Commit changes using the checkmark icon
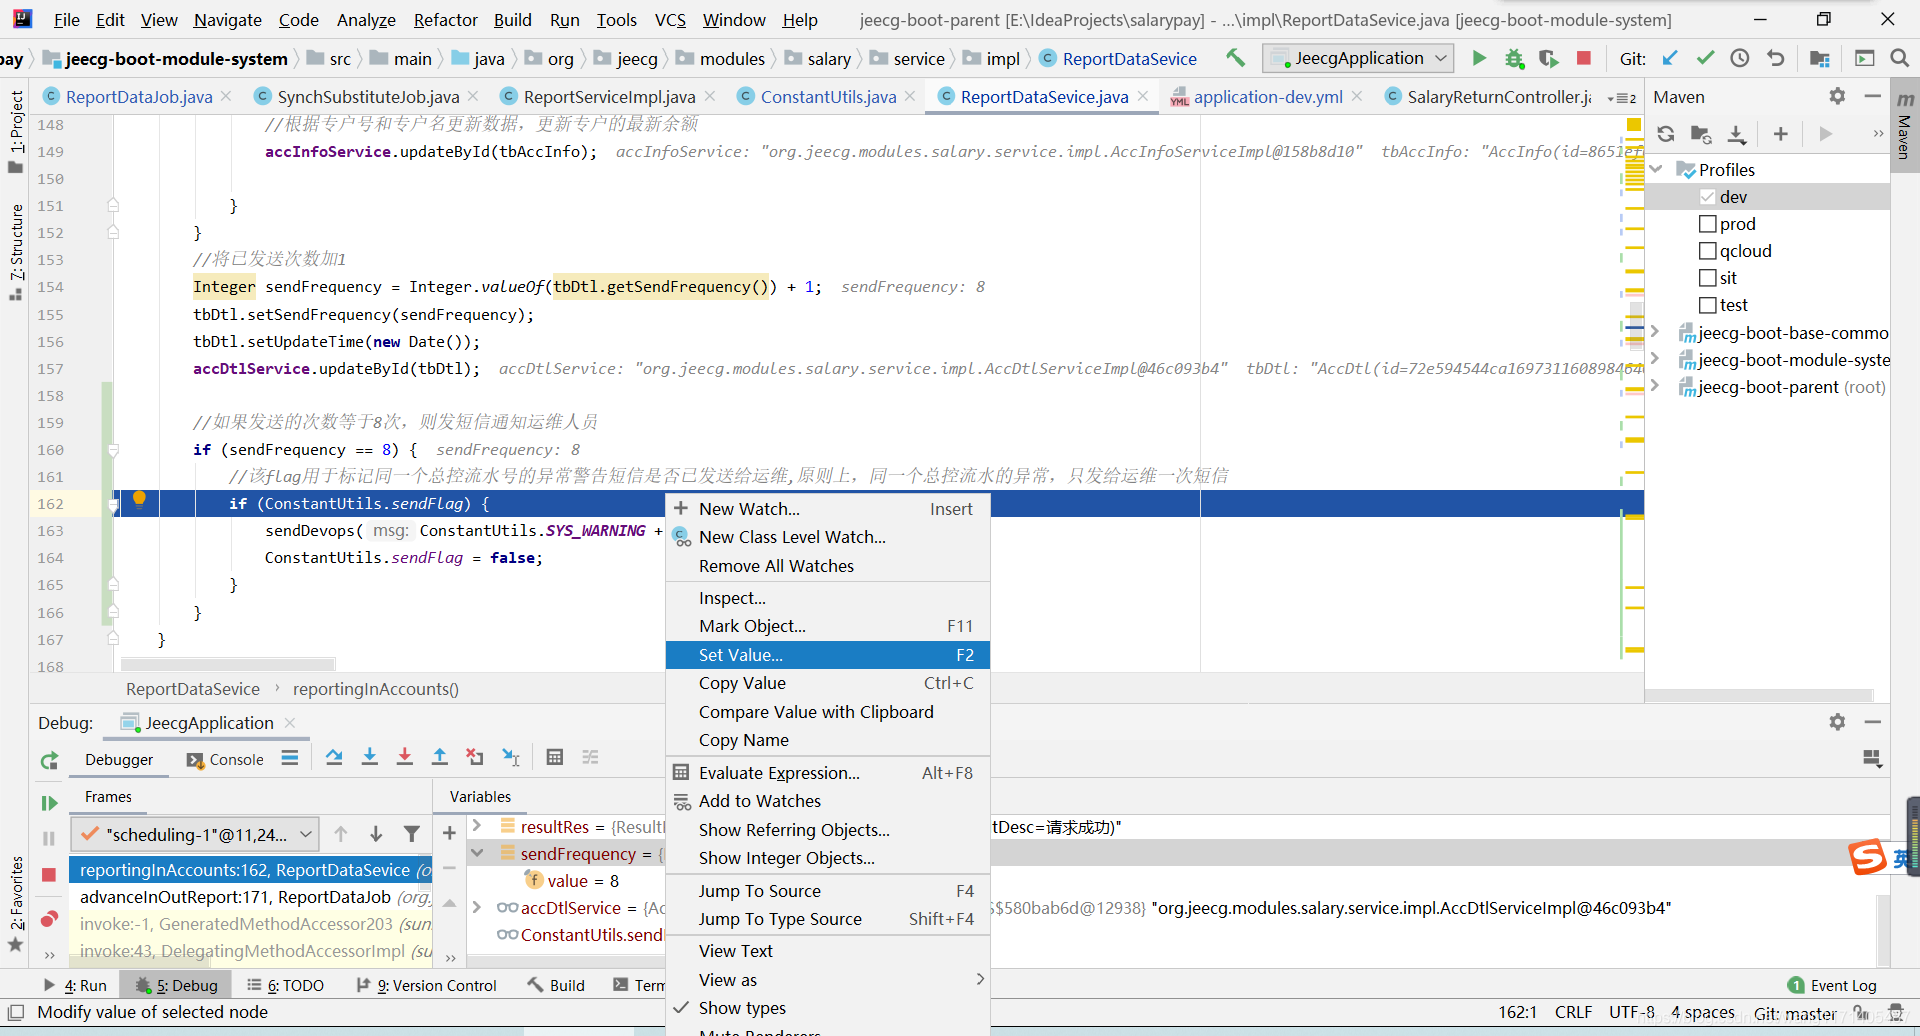The image size is (1920, 1036). click(x=1704, y=58)
